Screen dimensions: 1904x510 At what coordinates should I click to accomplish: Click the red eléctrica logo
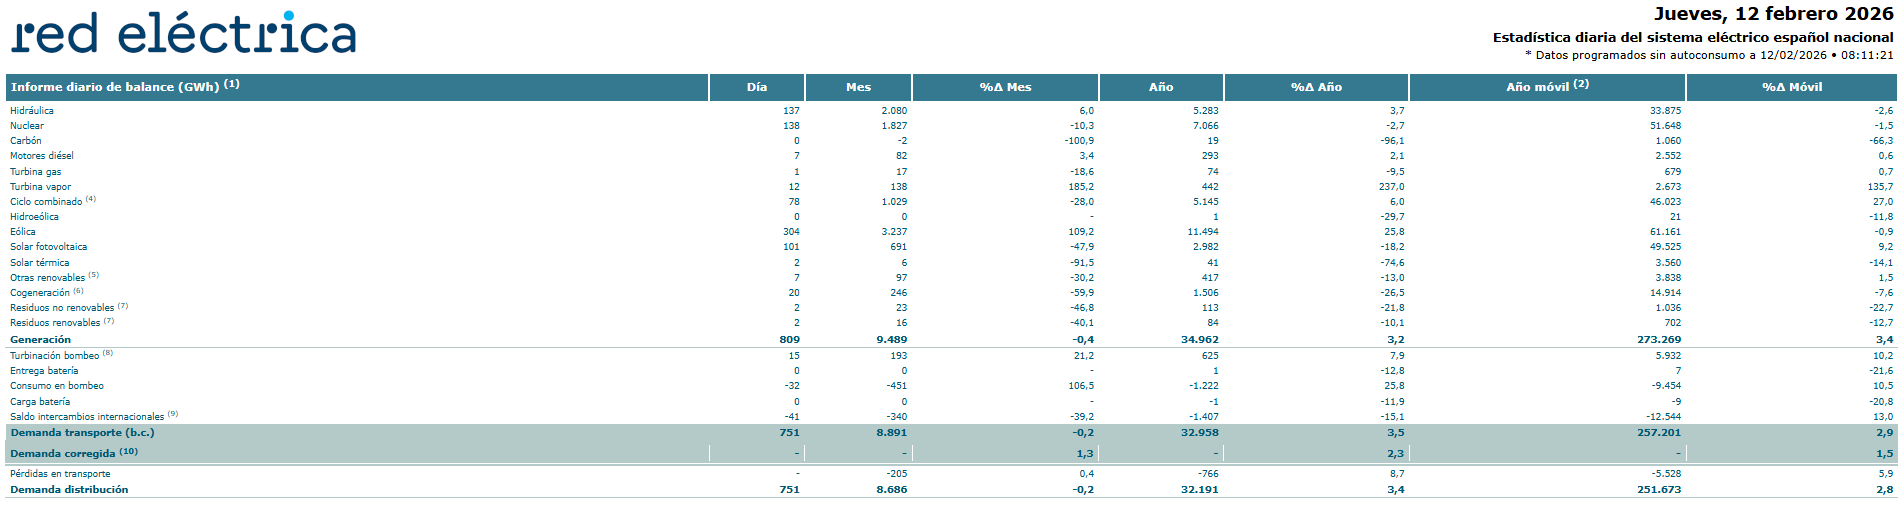click(x=184, y=34)
